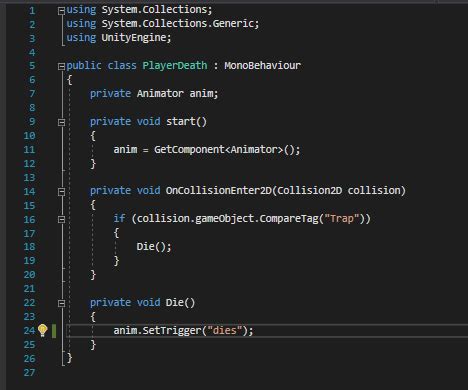Click the Collision2D parameter type
The height and width of the screenshot is (390, 468).
[x=309, y=190]
